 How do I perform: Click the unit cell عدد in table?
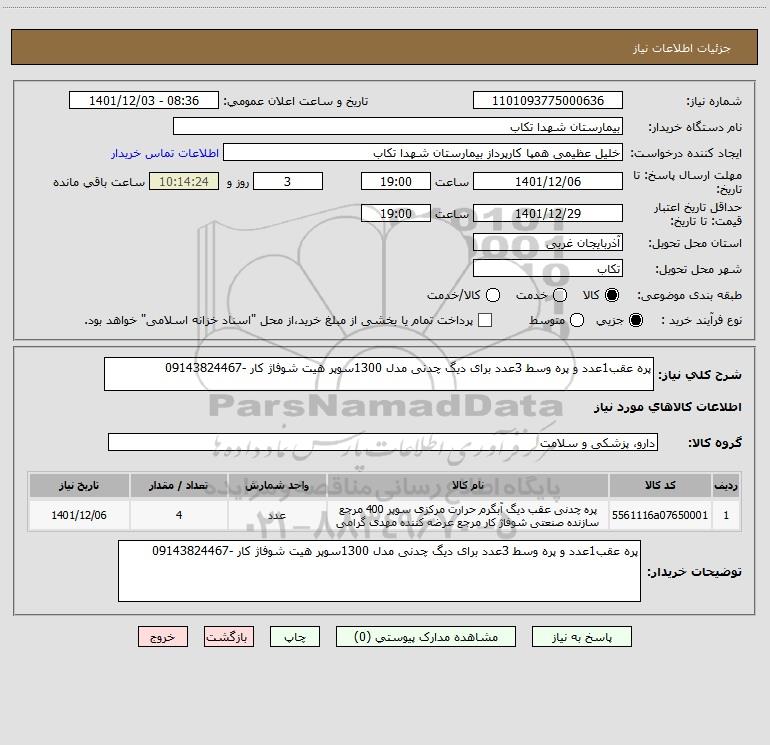tap(277, 515)
